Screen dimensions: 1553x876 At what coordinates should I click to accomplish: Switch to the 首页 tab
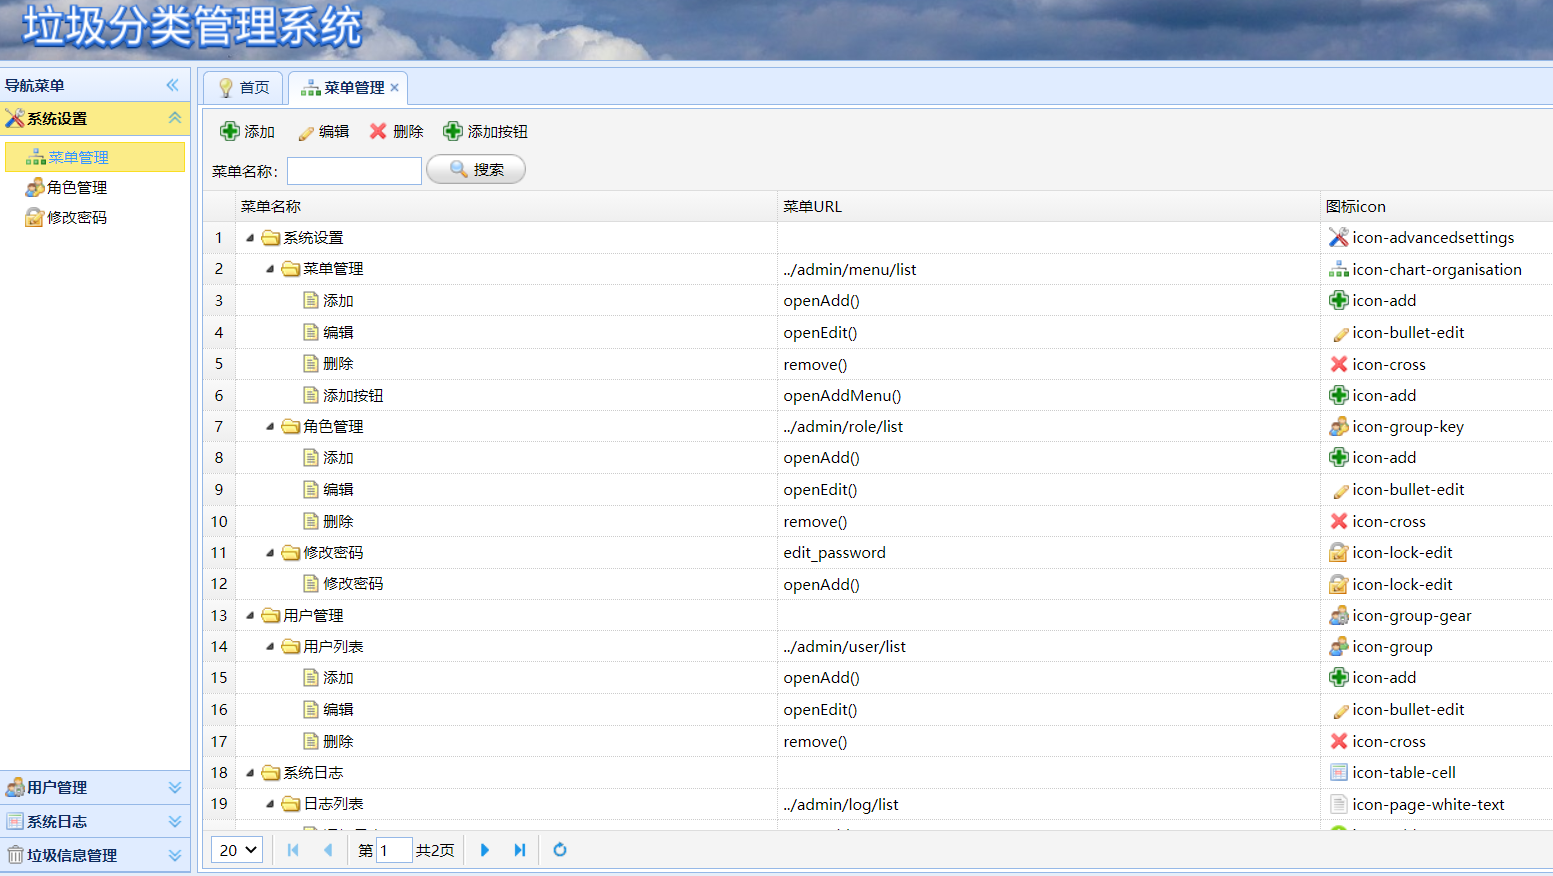click(x=244, y=88)
